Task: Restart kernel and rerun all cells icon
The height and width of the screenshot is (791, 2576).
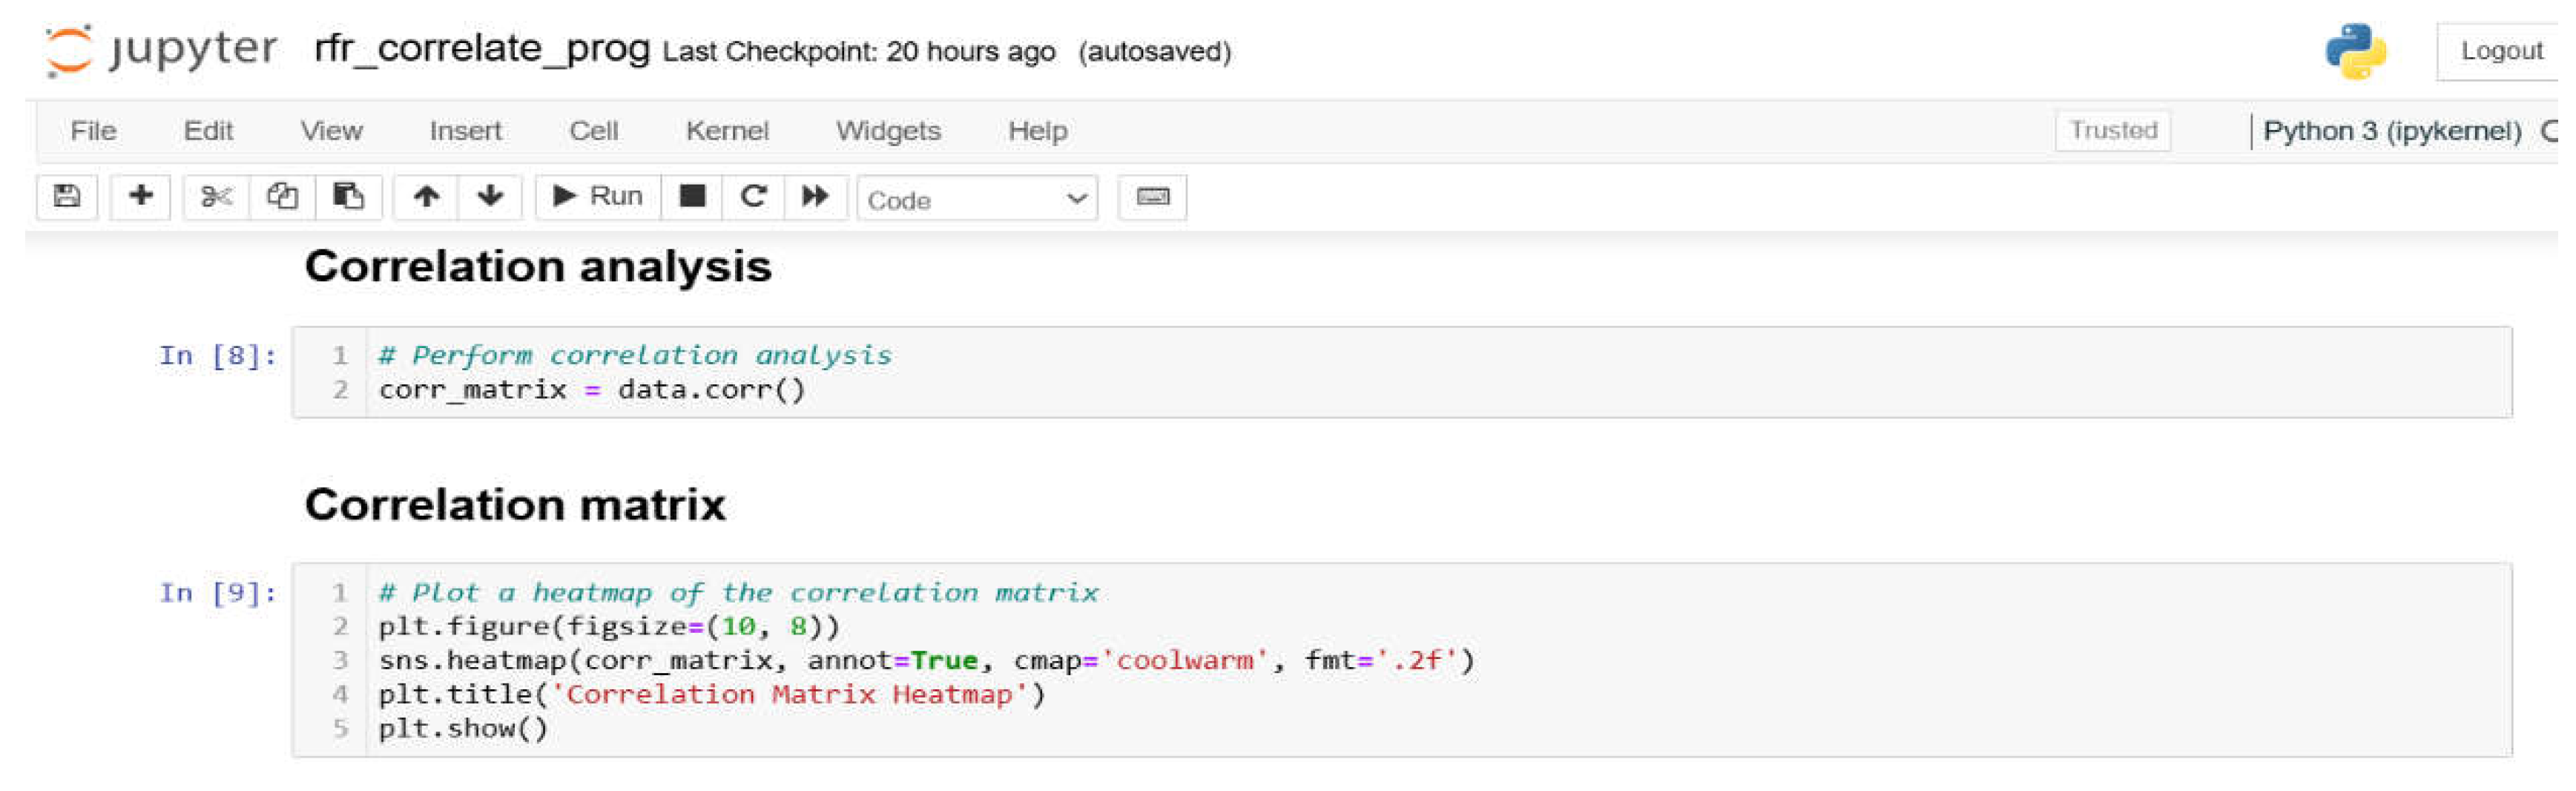Action: (x=815, y=196)
